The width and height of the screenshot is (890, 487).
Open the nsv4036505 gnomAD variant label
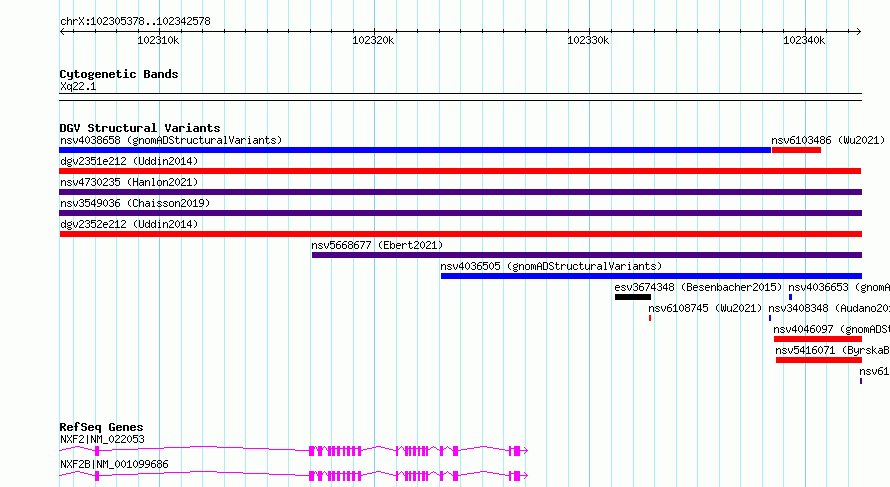[551, 266]
